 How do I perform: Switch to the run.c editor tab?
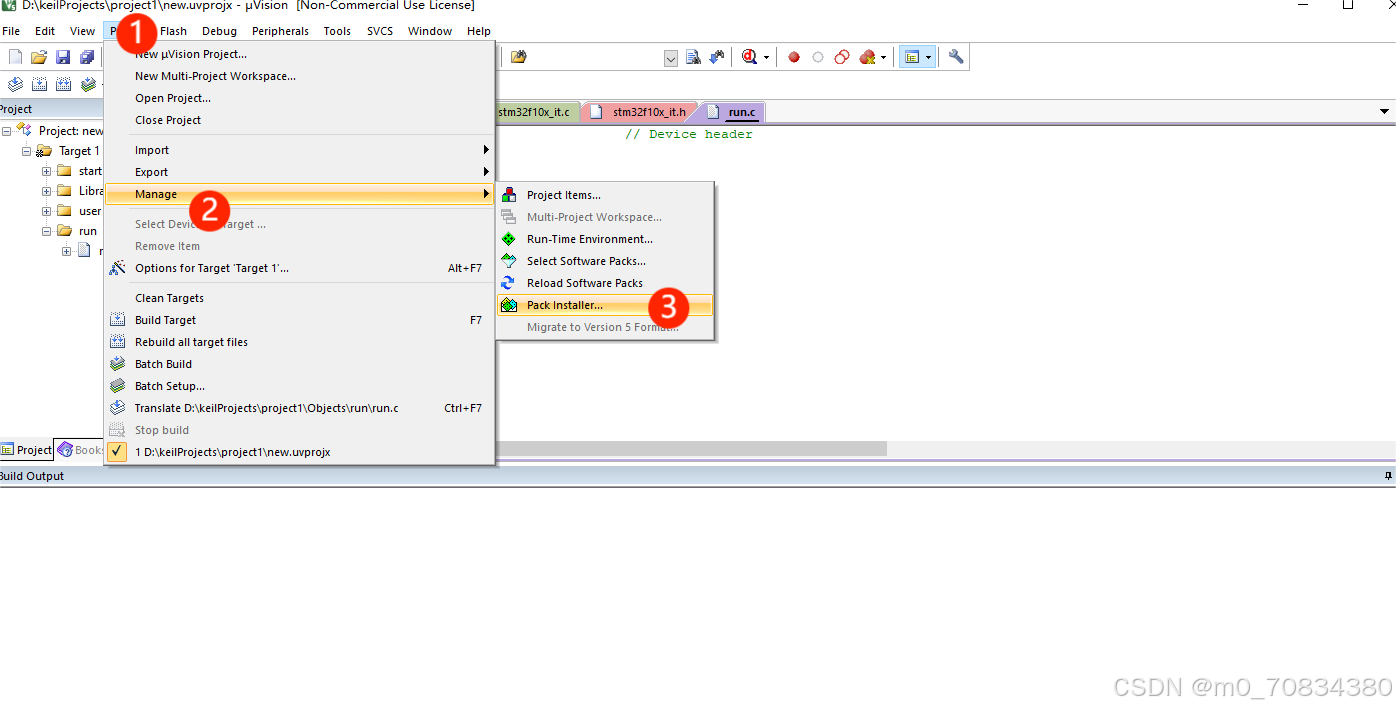coord(733,112)
